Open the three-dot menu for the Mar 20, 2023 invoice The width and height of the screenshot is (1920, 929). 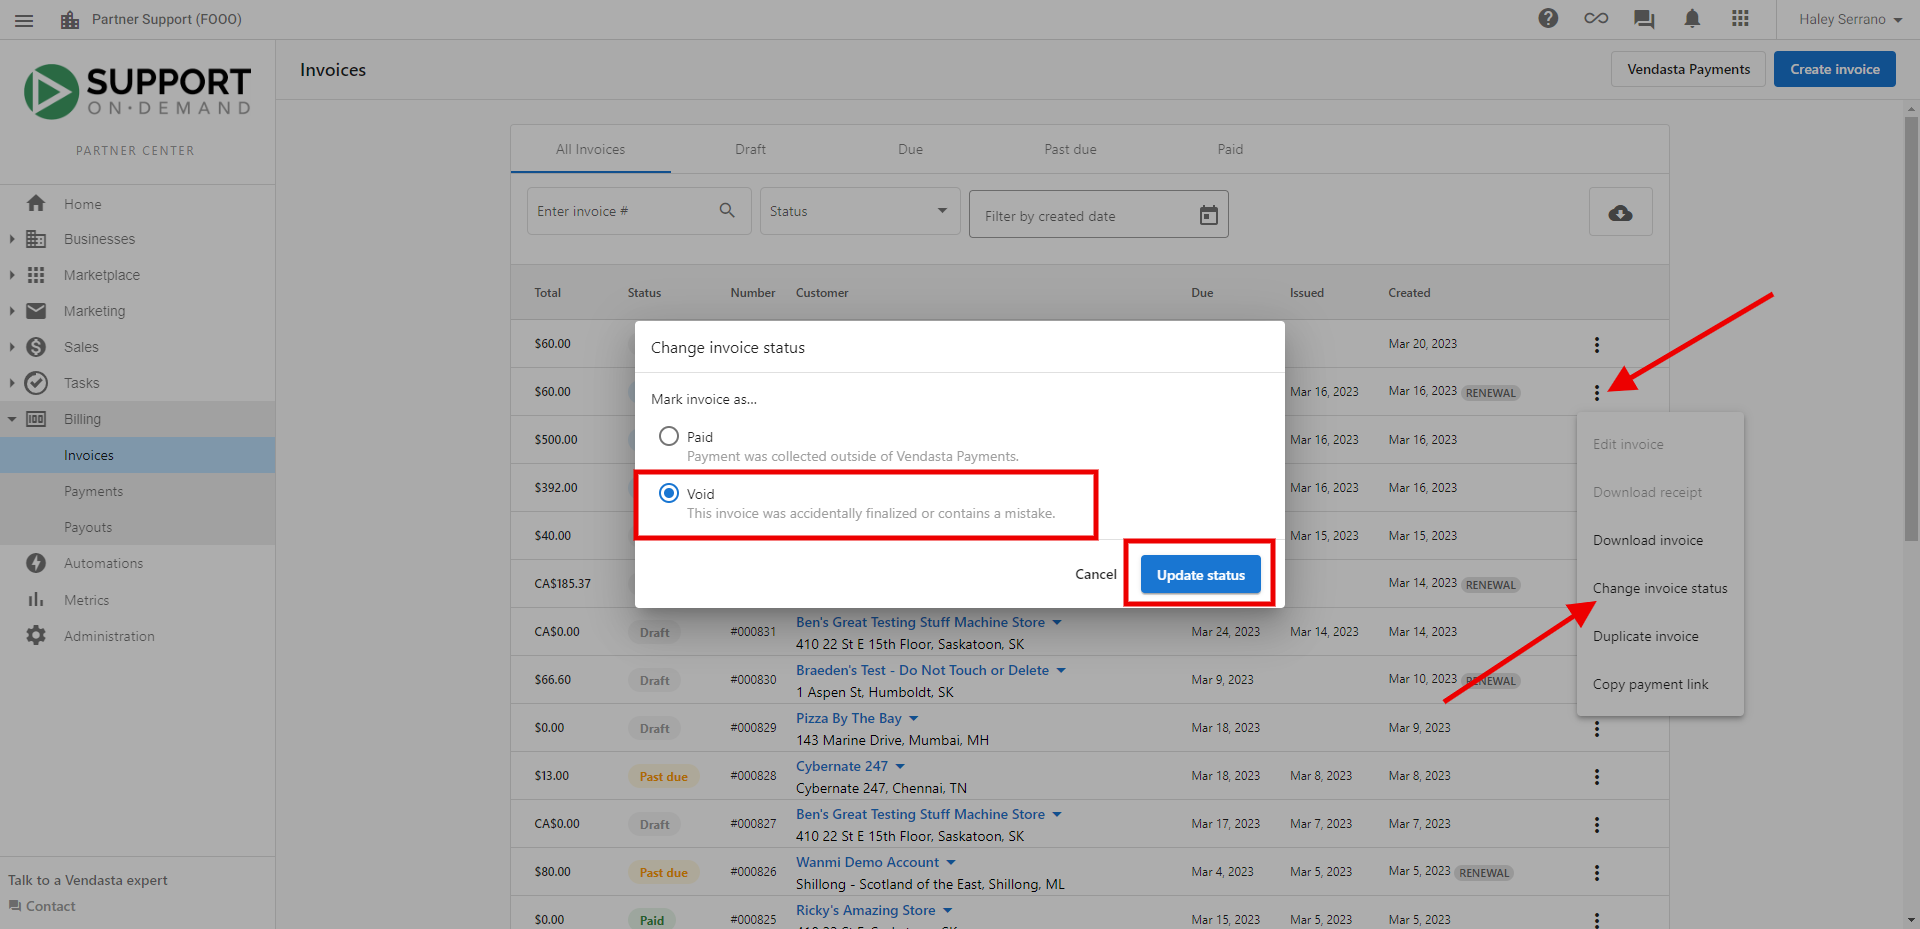tap(1596, 345)
